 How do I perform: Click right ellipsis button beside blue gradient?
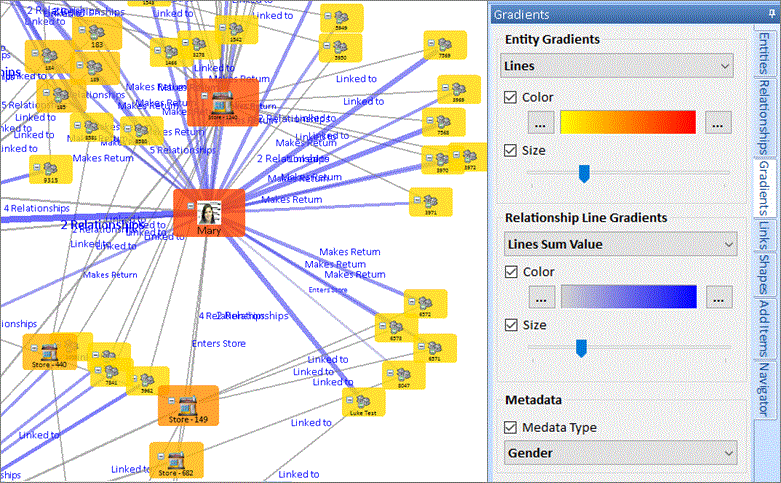[718, 297]
